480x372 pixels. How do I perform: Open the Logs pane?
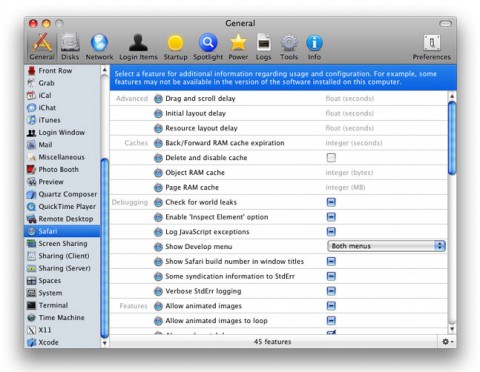click(x=263, y=47)
